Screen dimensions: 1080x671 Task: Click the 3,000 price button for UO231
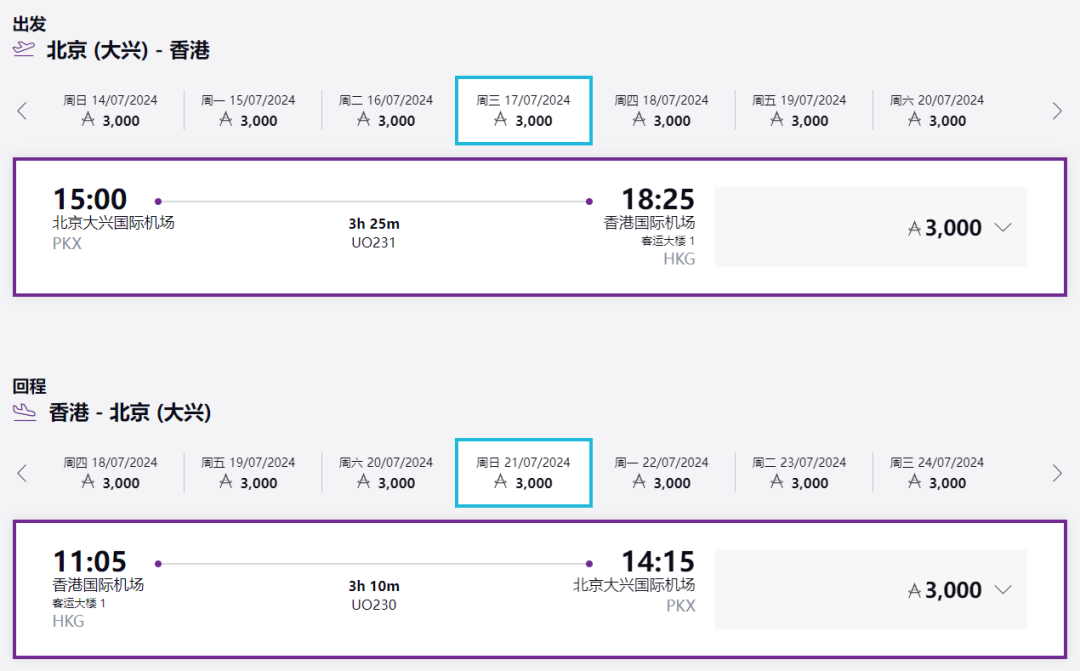[x=945, y=228]
